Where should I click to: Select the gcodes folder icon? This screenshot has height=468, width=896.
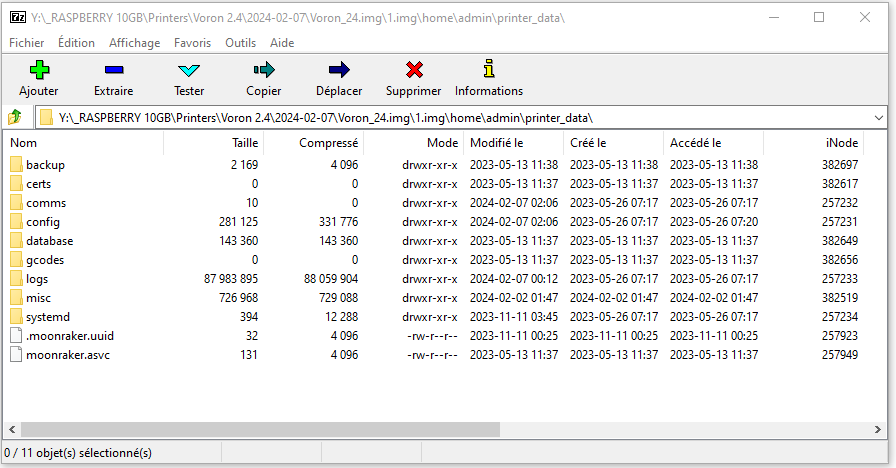tap(16, 260)
